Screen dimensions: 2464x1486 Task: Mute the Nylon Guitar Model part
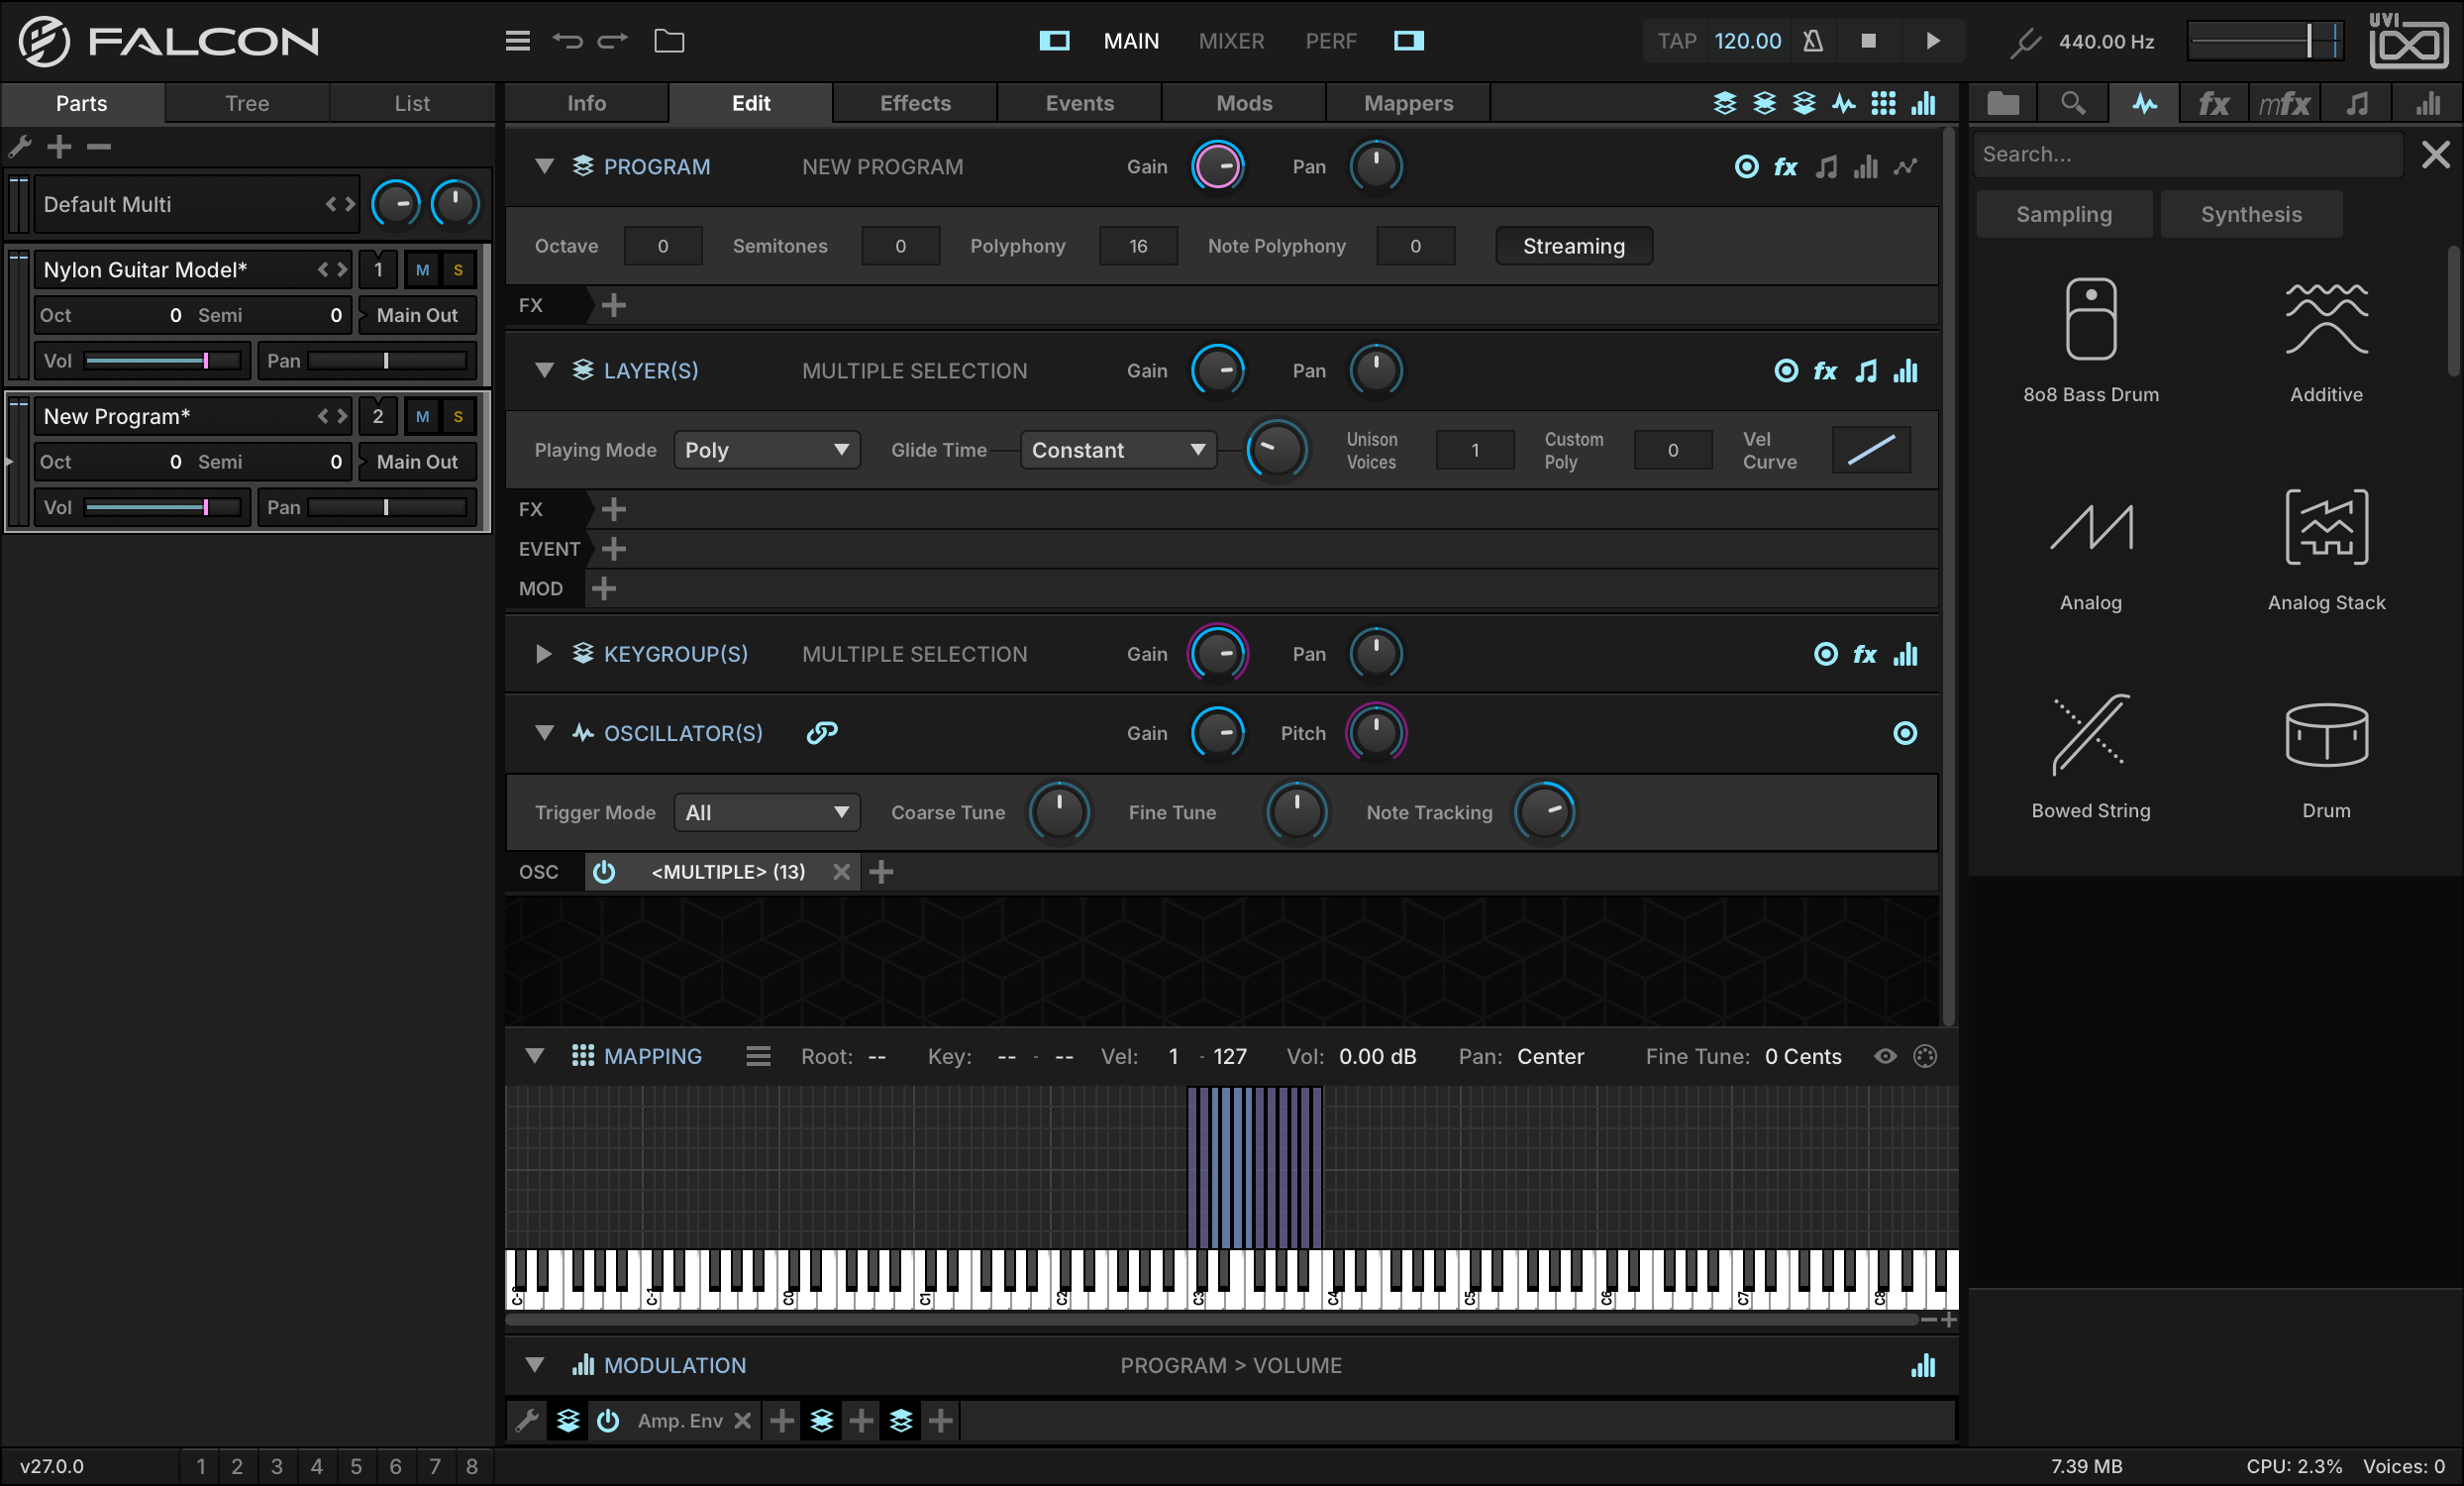422,270
